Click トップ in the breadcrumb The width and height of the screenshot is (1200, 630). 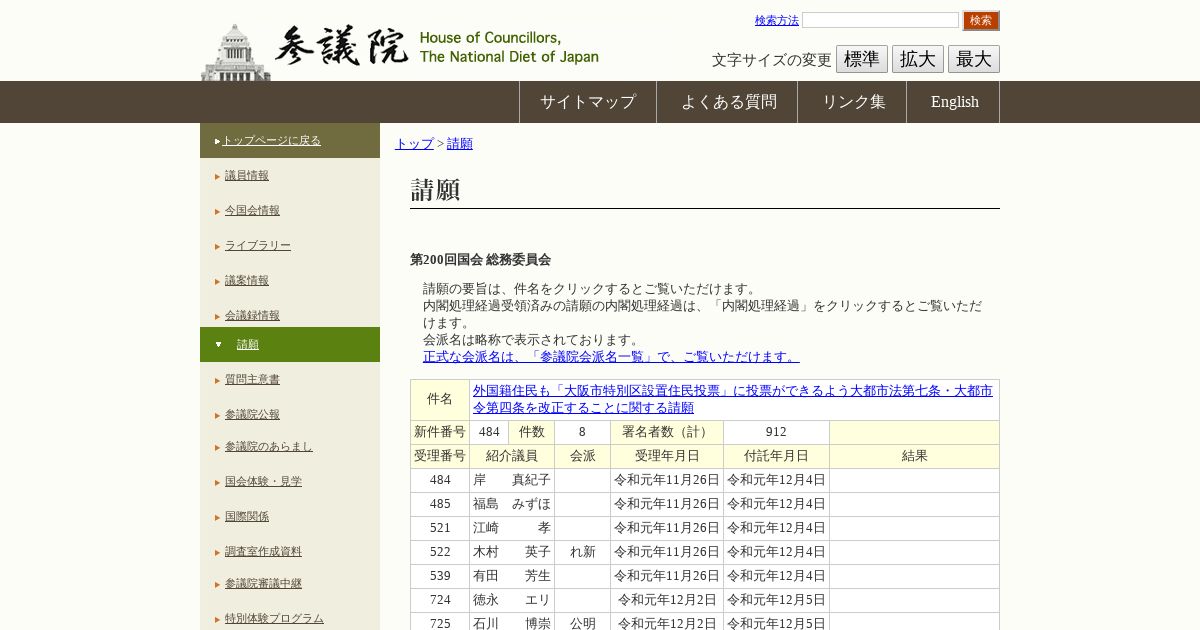pos(414,143)
